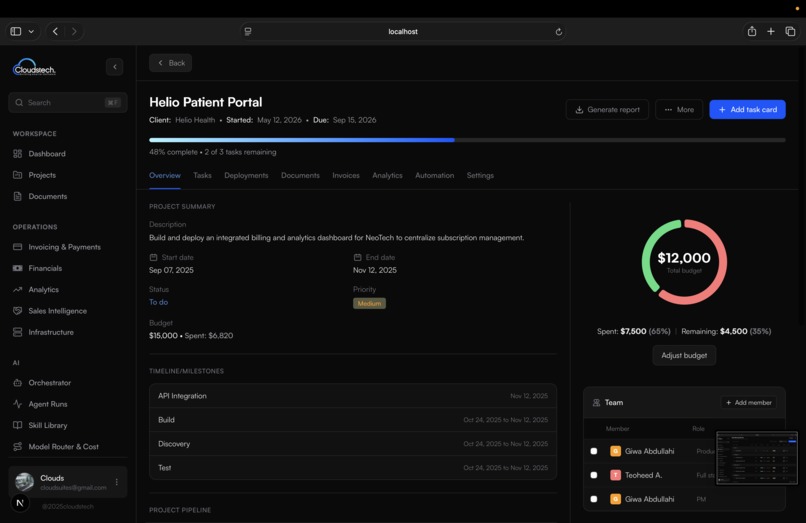Switch to the Deployments tab
The width and height of the screenshot is (806, 523).
246,175
